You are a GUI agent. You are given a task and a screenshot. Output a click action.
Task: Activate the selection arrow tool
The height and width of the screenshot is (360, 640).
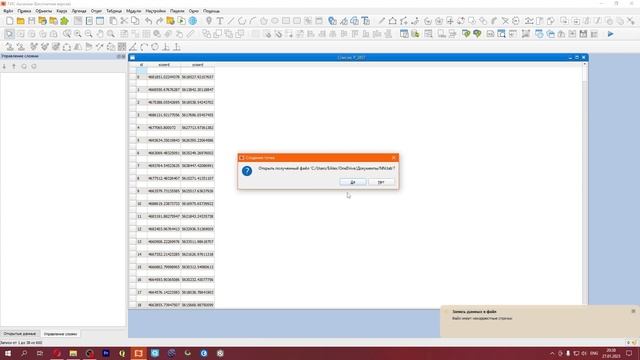pyautogui.click(x=9, y=34)
